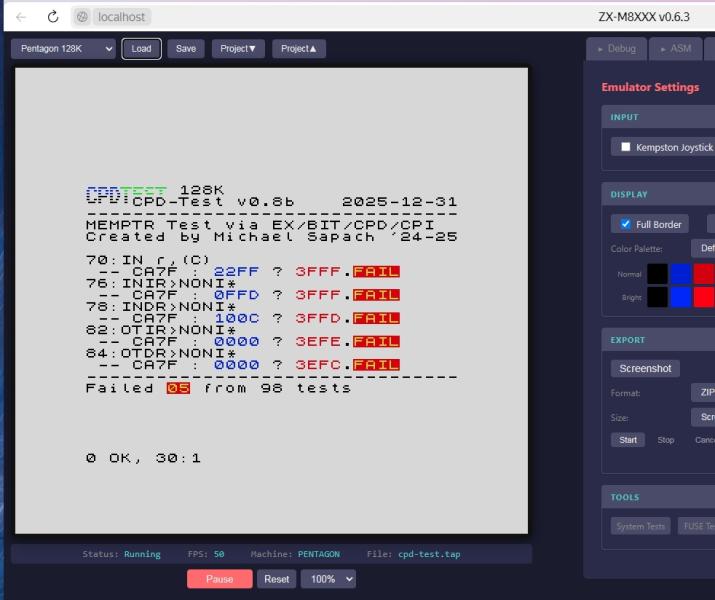Open the Project load (down arrow) button
The width and height of the screenshot is (715, 600).
[x=238, y=48]
